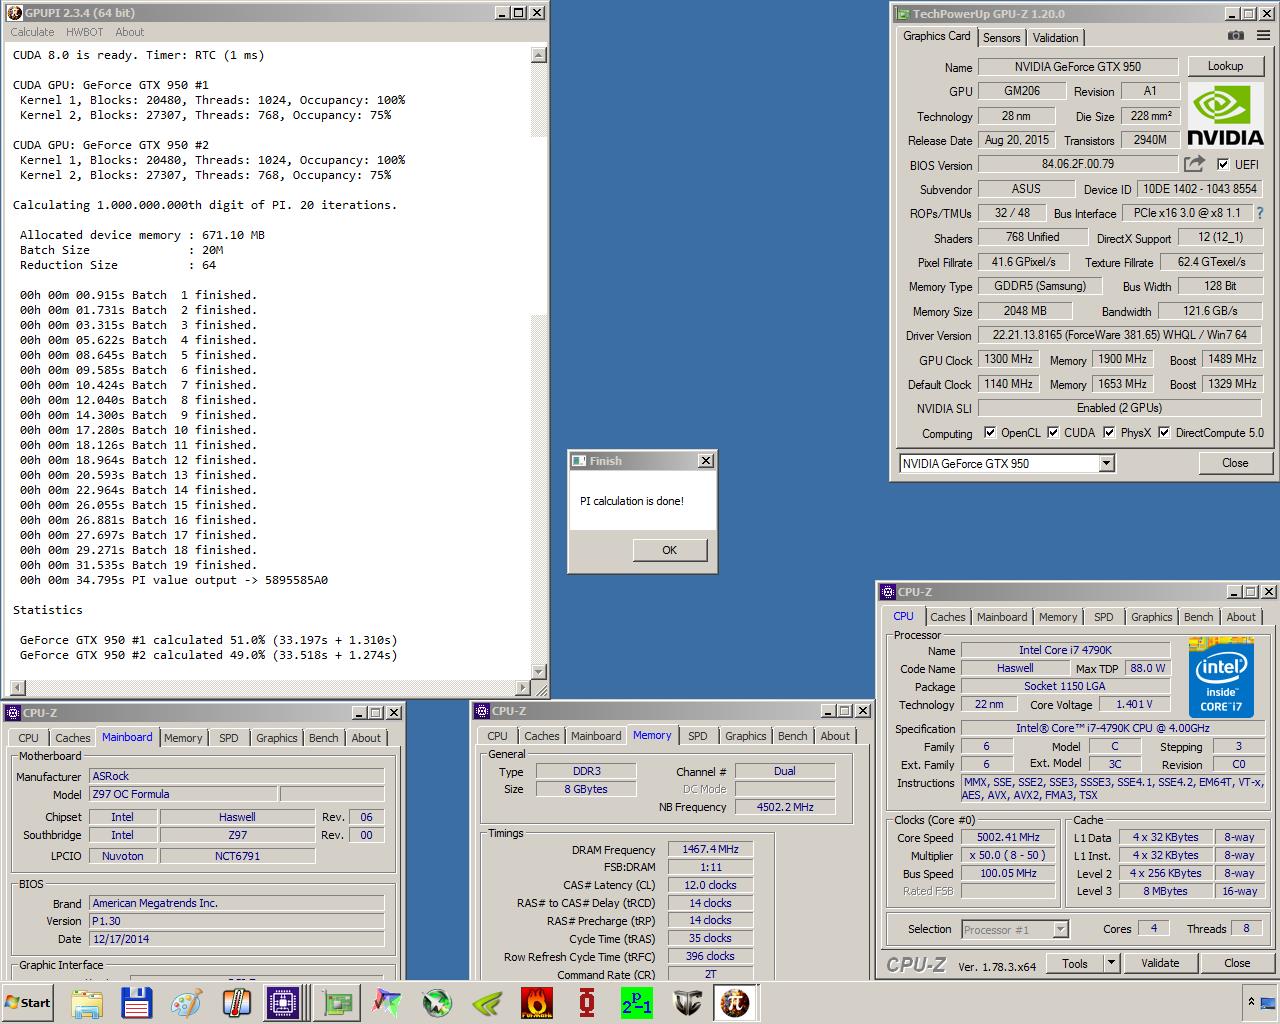Open the GPU selector dropdown in GPU-Z
Screen dimensions: 1280x1024
(x=1106, y=463)
